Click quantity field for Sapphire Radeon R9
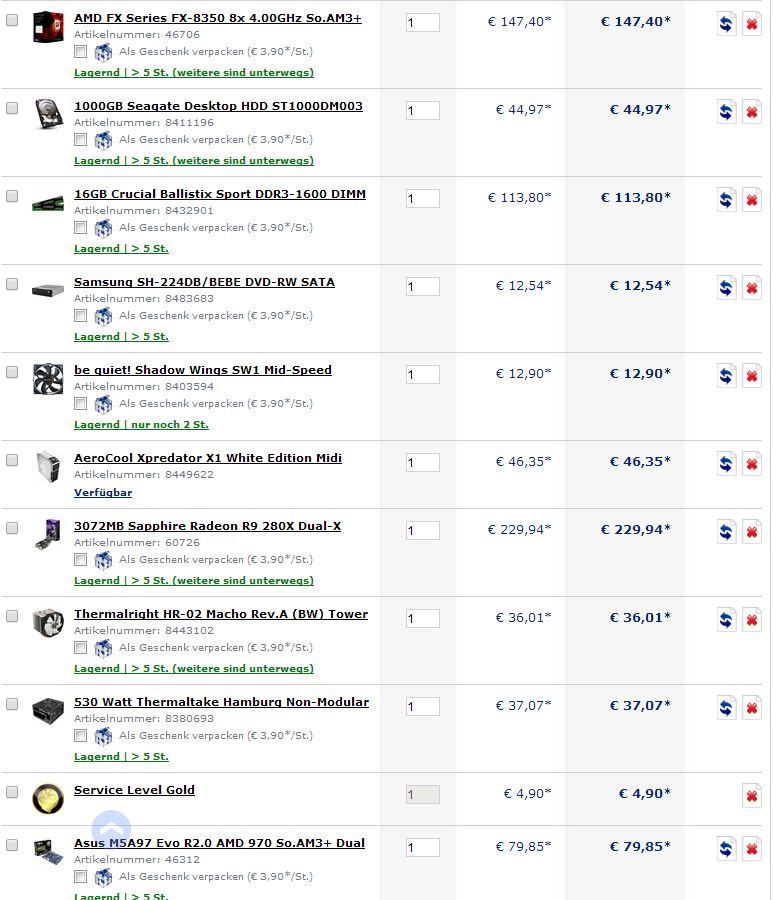The image size is (773, 900). [423, 530]
